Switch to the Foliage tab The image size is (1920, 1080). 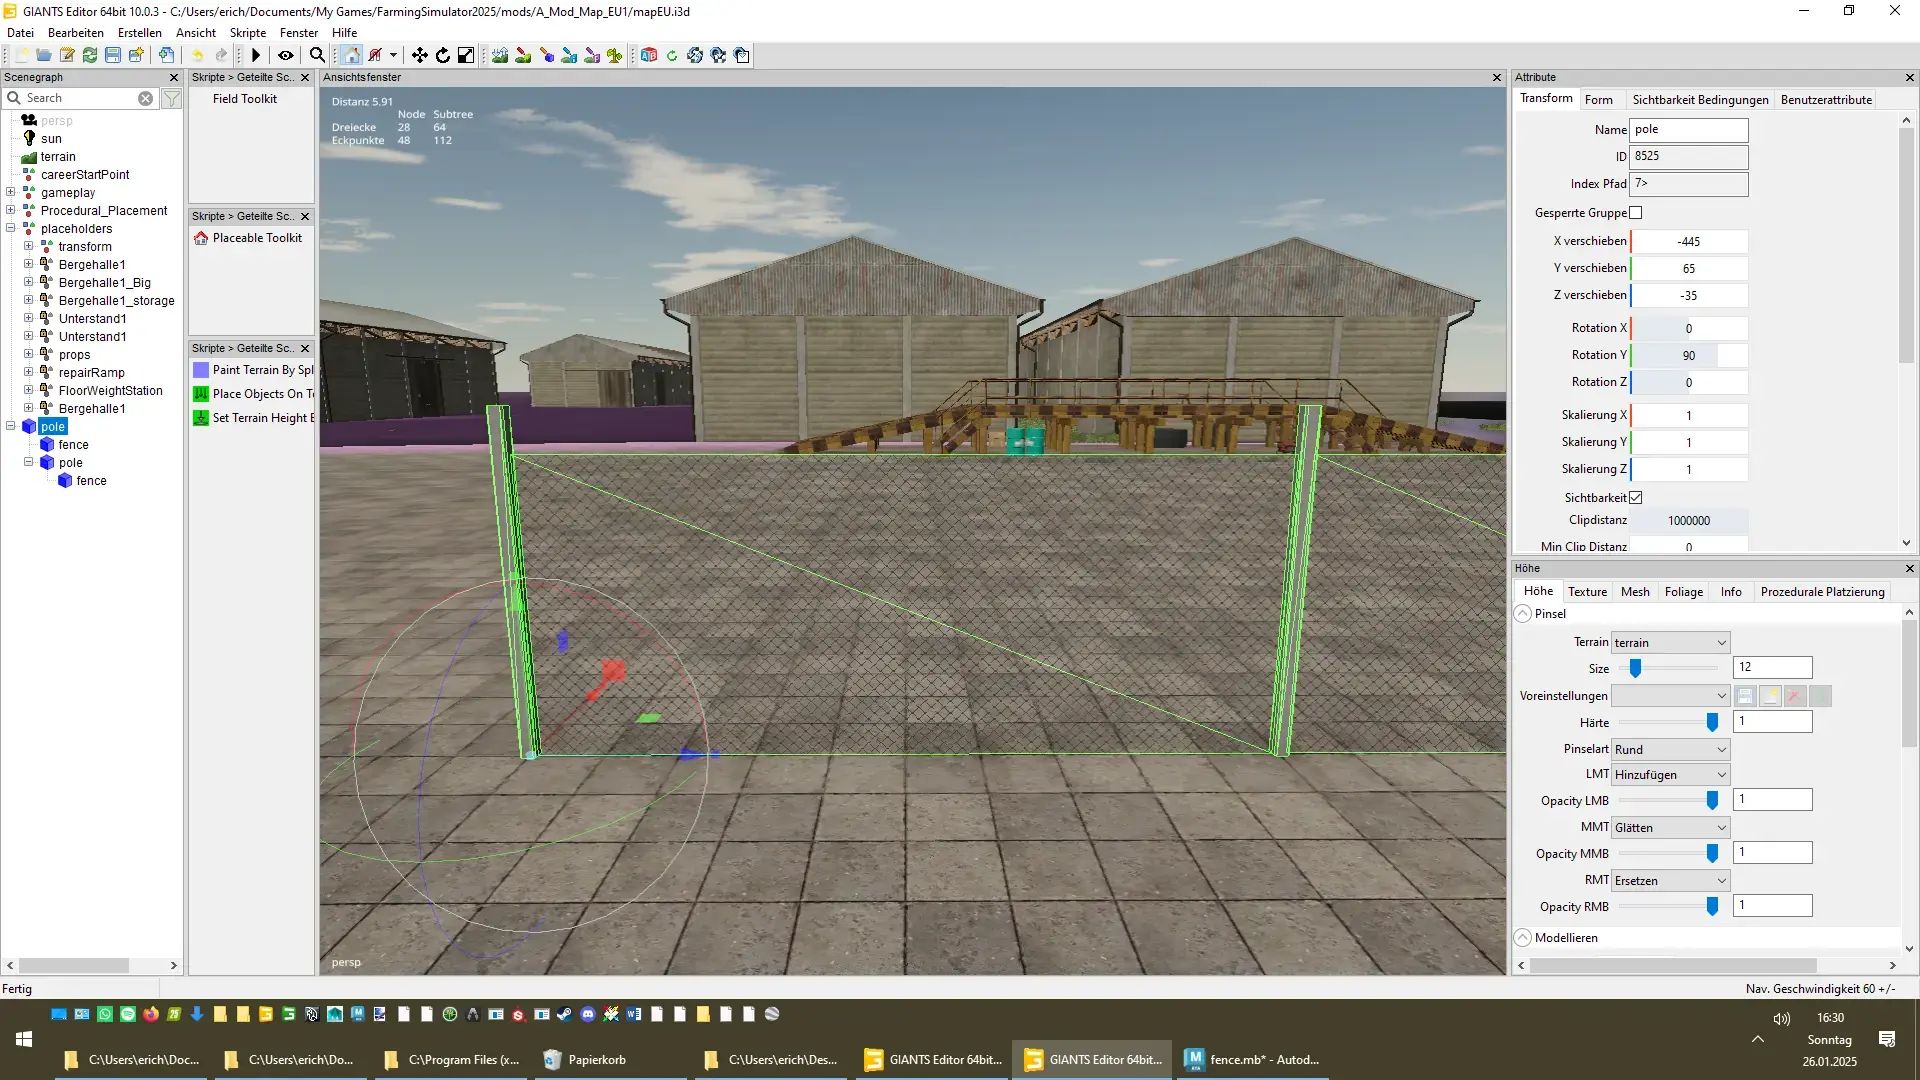[x=1683, y=592]
